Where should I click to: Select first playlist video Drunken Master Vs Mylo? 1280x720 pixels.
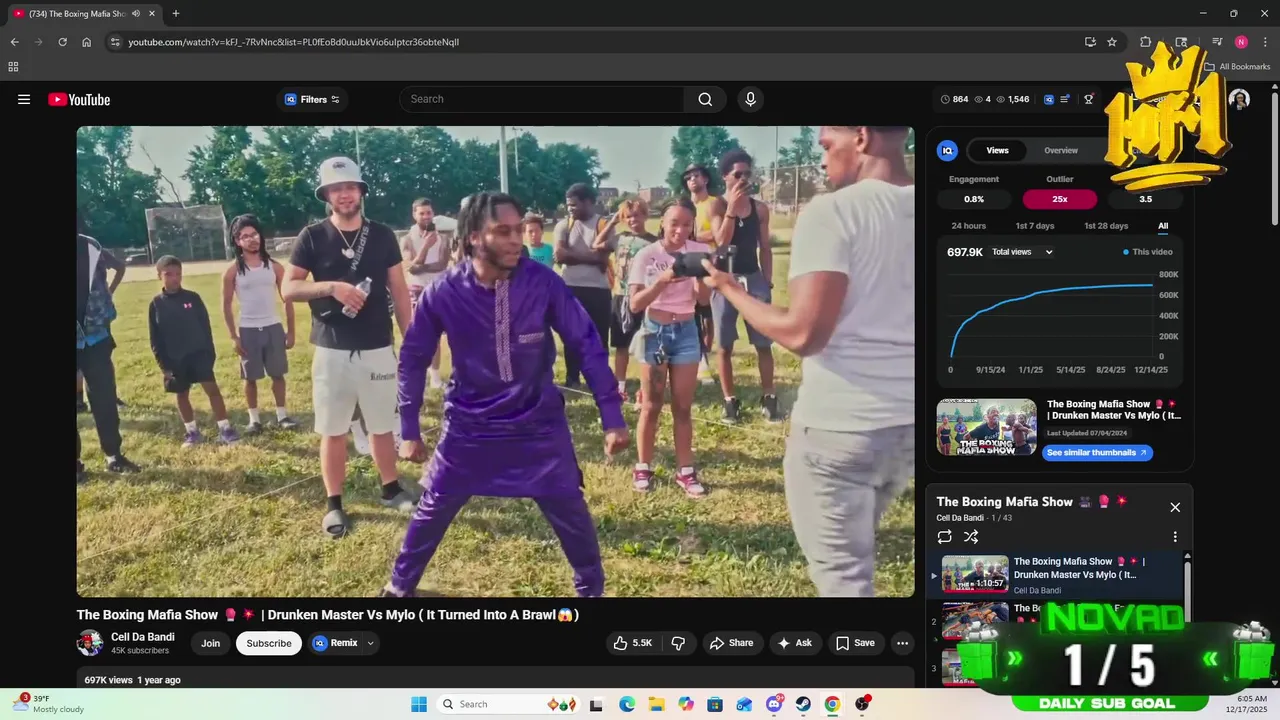tap(1056, 575)
